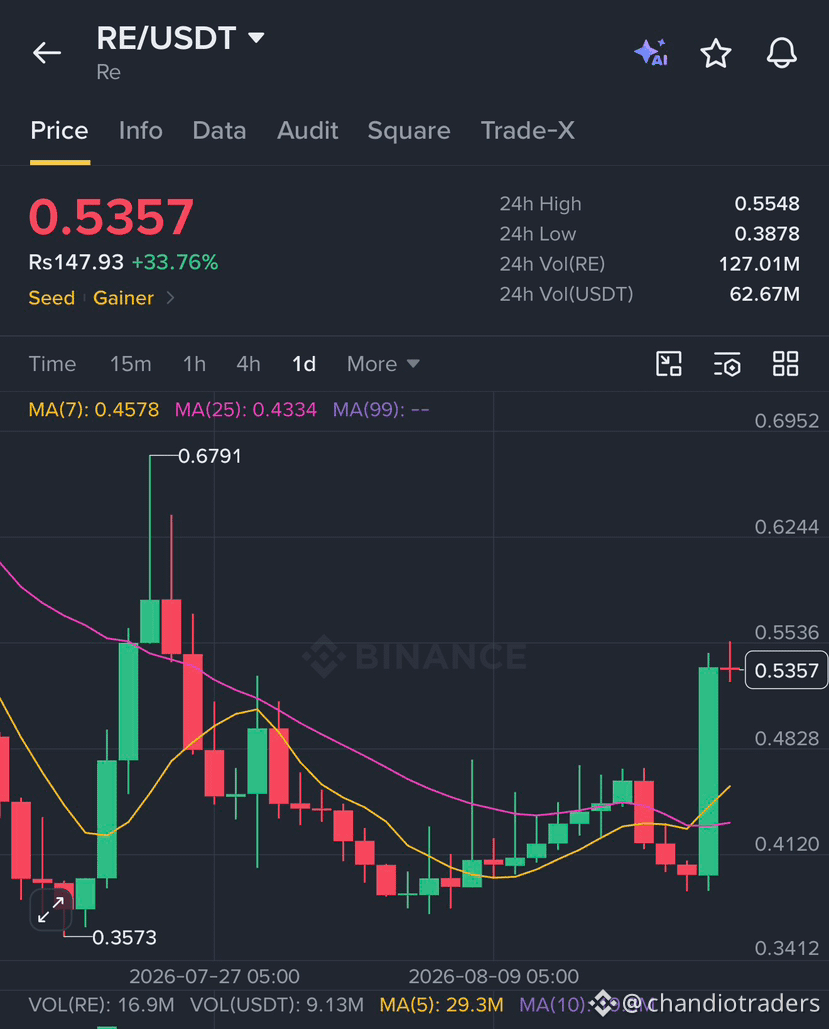Tap the +33.76% change value
Viewport: 829px width, 1029px height.
coord(175,262)
